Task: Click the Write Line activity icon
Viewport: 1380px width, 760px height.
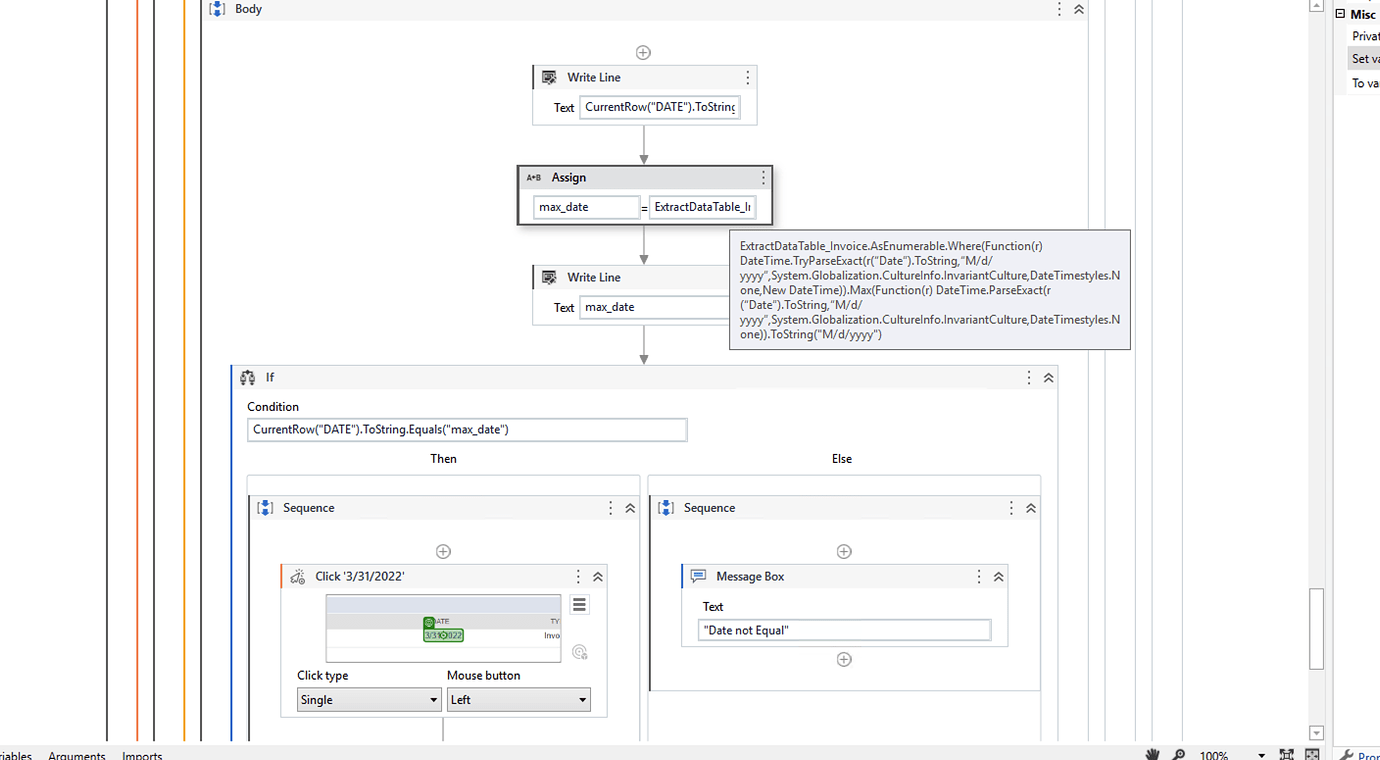Action: pyautogui.click(x=547, y=77)
